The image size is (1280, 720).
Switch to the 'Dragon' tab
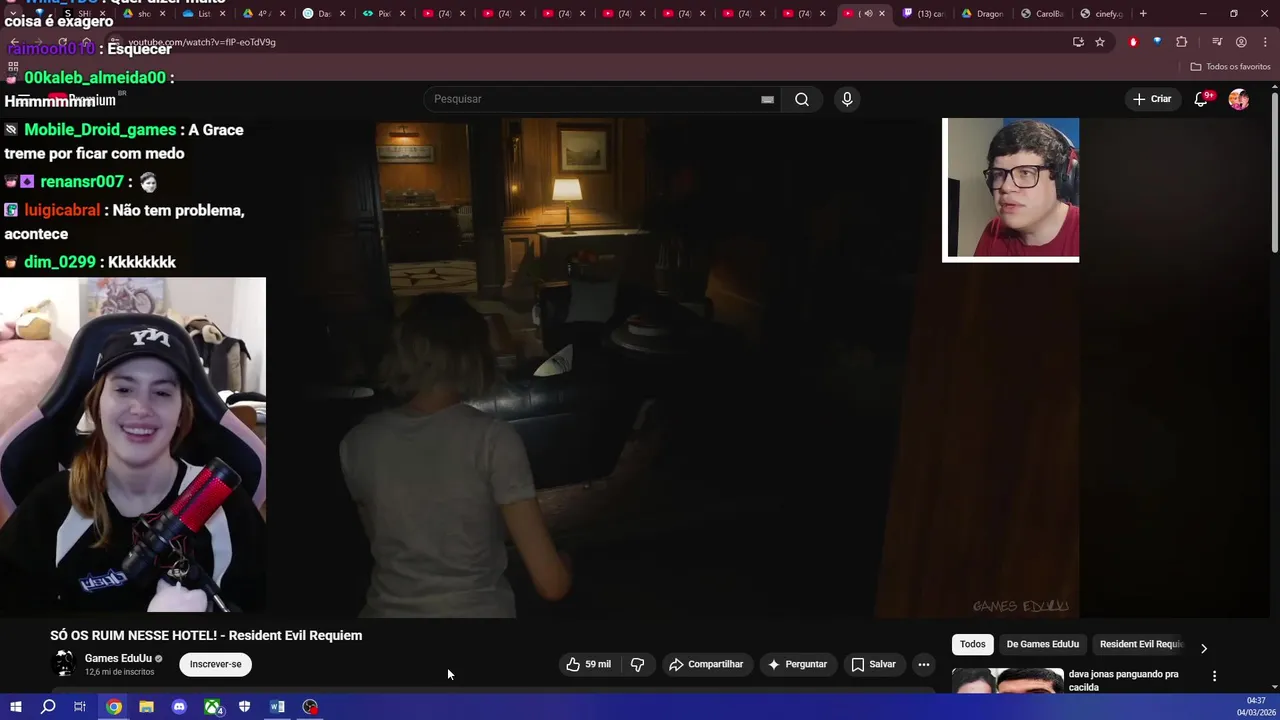pyautogui.click(x=984, y=14)
